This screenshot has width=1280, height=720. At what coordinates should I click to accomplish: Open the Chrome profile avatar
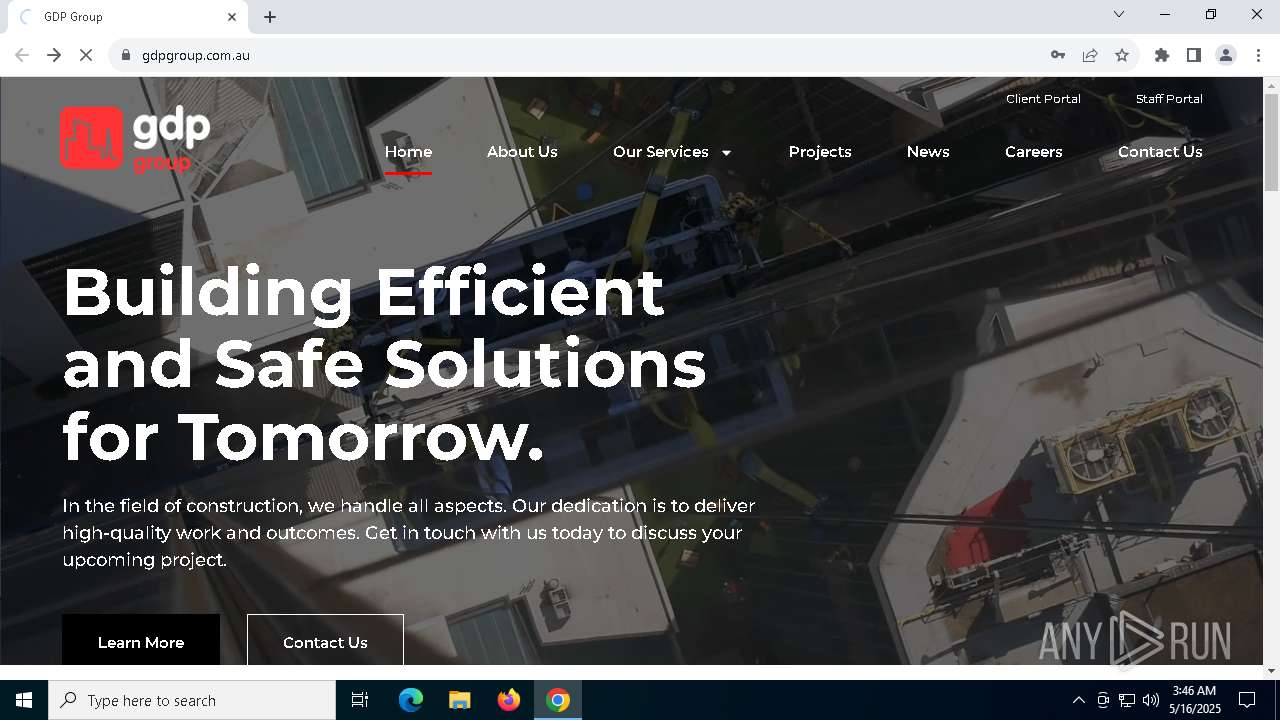1226,55
